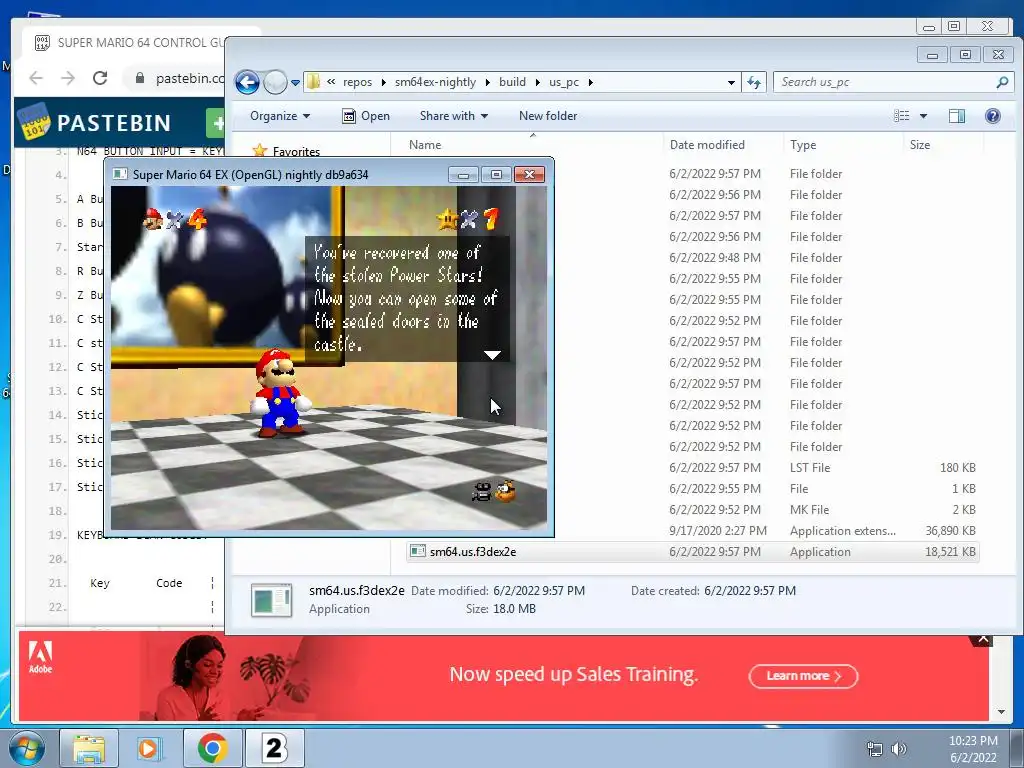The width and height of the screenshot is (1024, 768).
Task: Refresh the us_pc folder view
Action: point(754,82)
